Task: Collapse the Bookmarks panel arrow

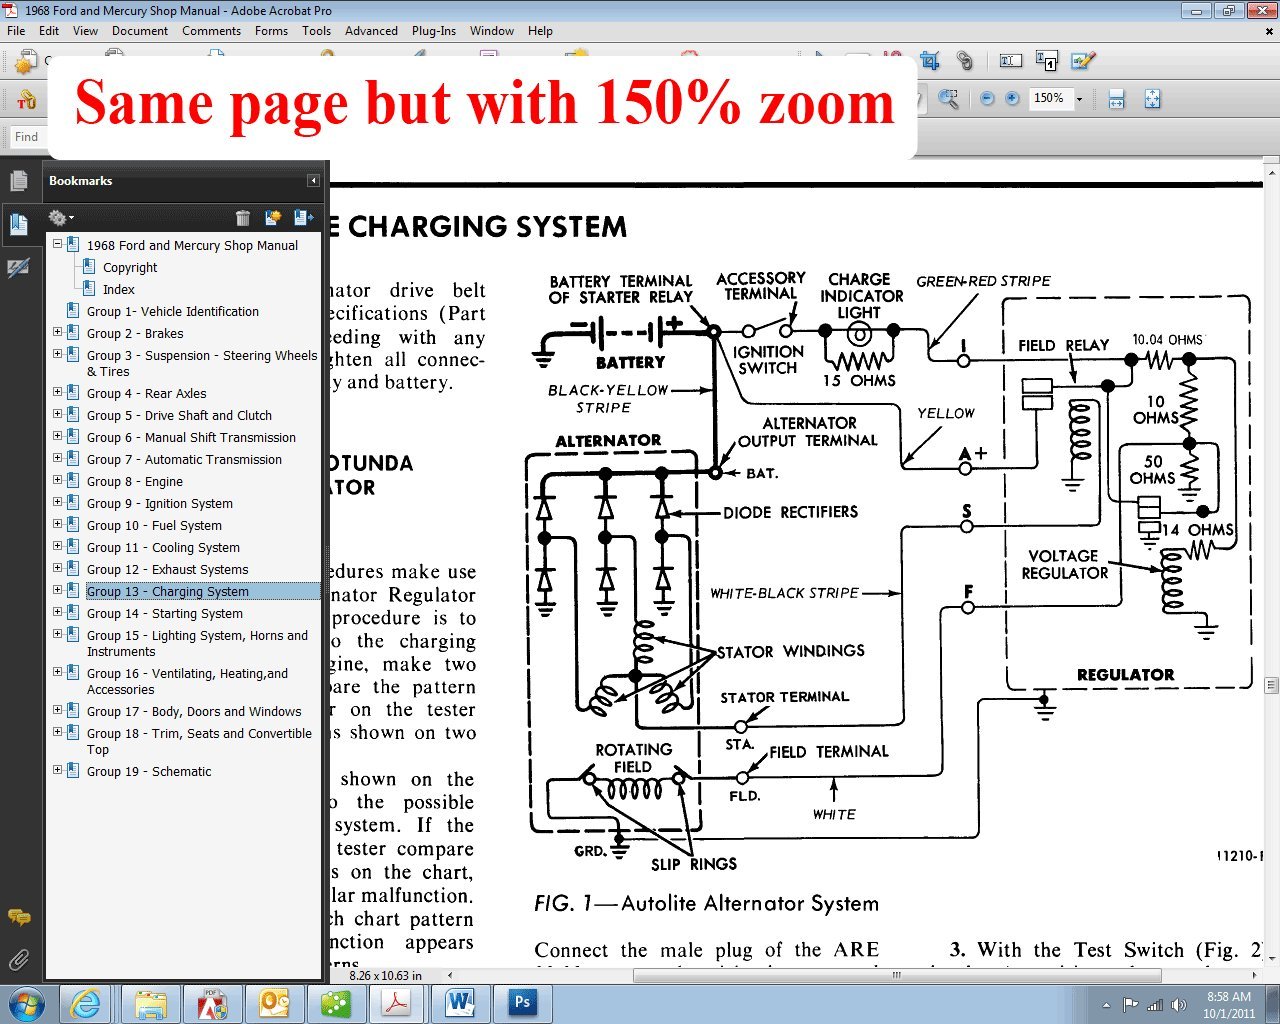Action: pos(313,181)
